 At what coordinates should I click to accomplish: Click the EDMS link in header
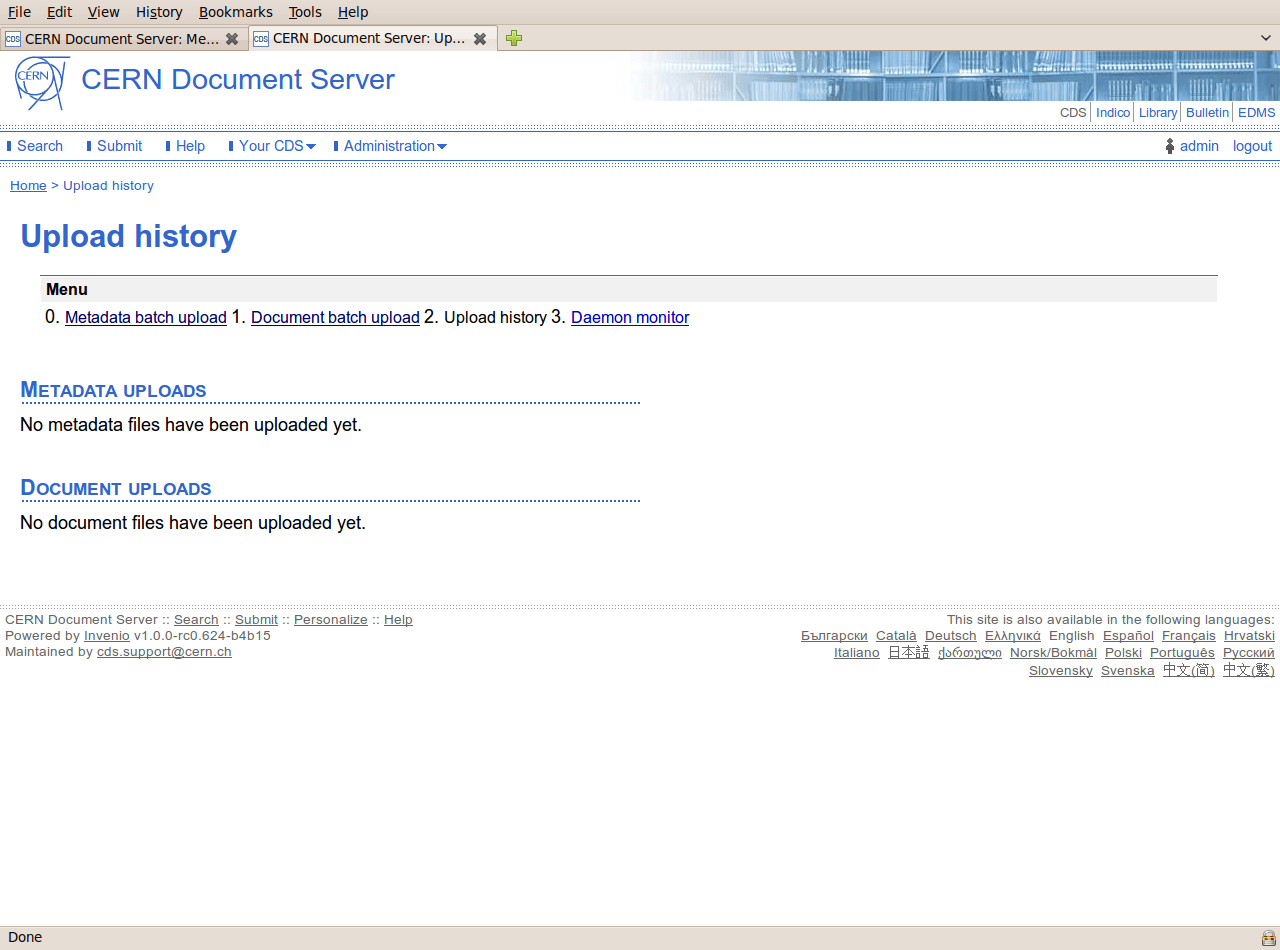[x=1257, y=113]
